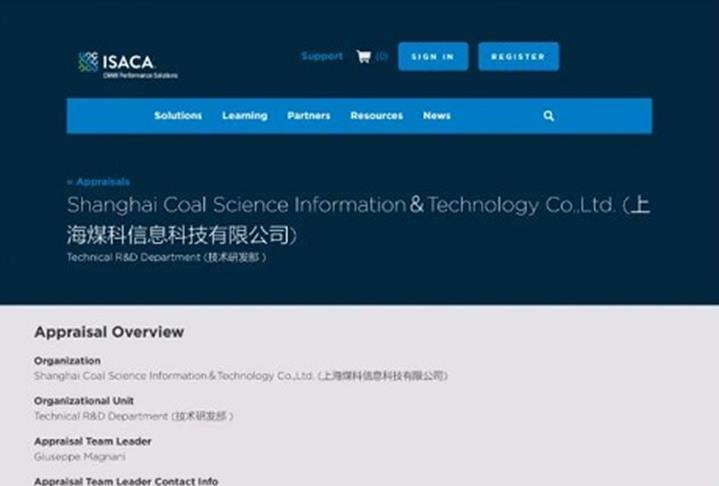This screenshot has height=486, width=719.
Task: Click the SIGN IN button
Action: pos(433,57)
